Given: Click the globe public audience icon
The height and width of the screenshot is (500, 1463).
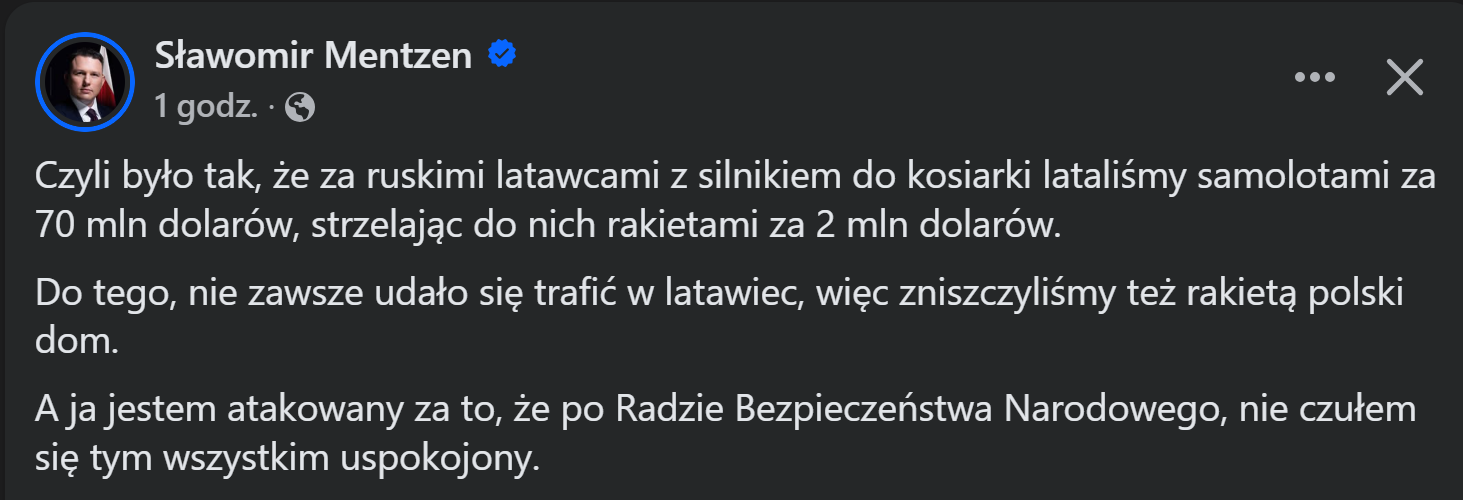Looking at the screenshot, I should click(x=300, y=107).
